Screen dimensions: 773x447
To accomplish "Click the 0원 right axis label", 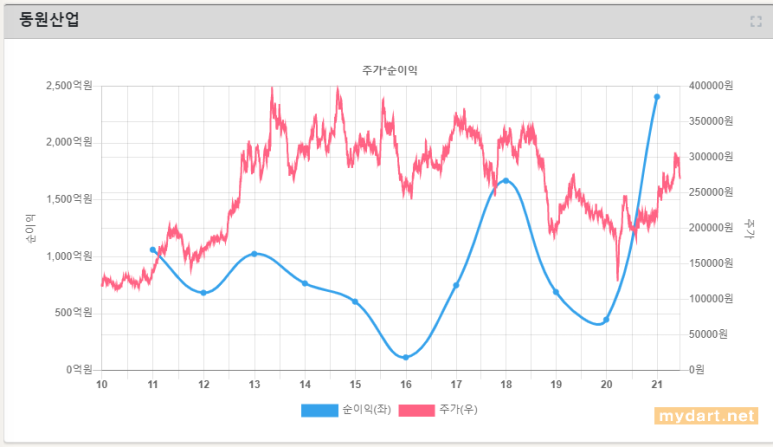I will [x=697, y=370].
